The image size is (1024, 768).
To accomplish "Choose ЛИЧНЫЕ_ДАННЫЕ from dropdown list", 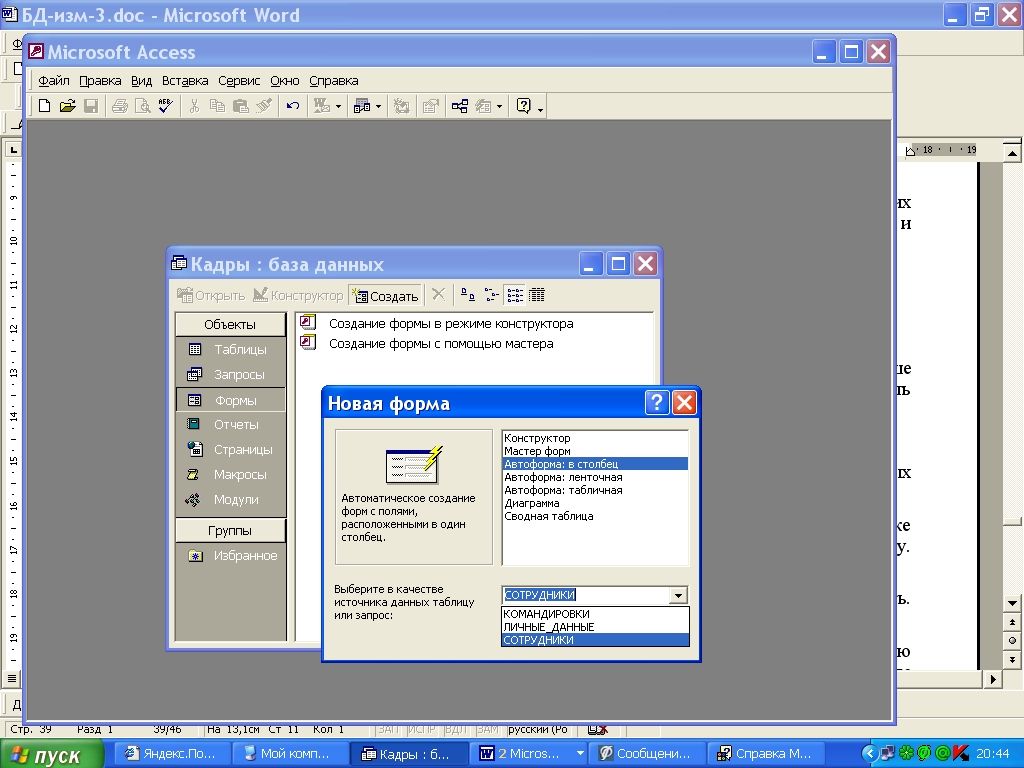I will pos(595,627).
